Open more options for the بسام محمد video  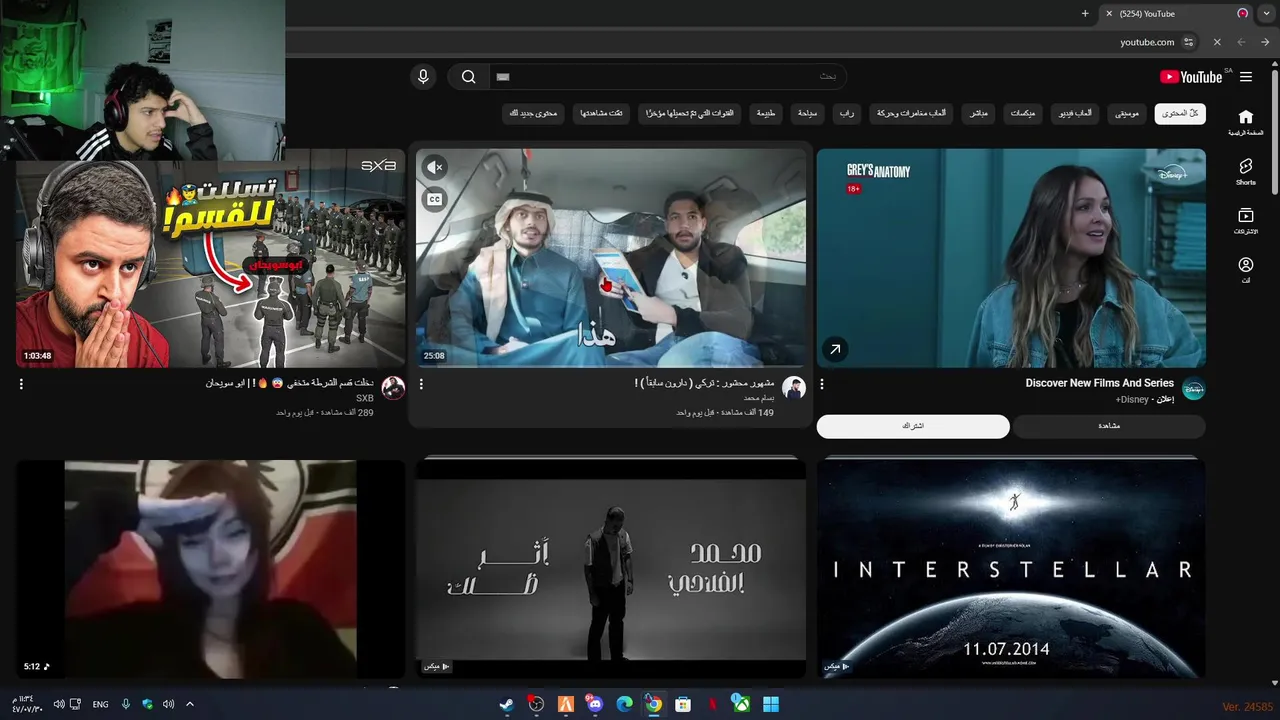click(421, 384)
